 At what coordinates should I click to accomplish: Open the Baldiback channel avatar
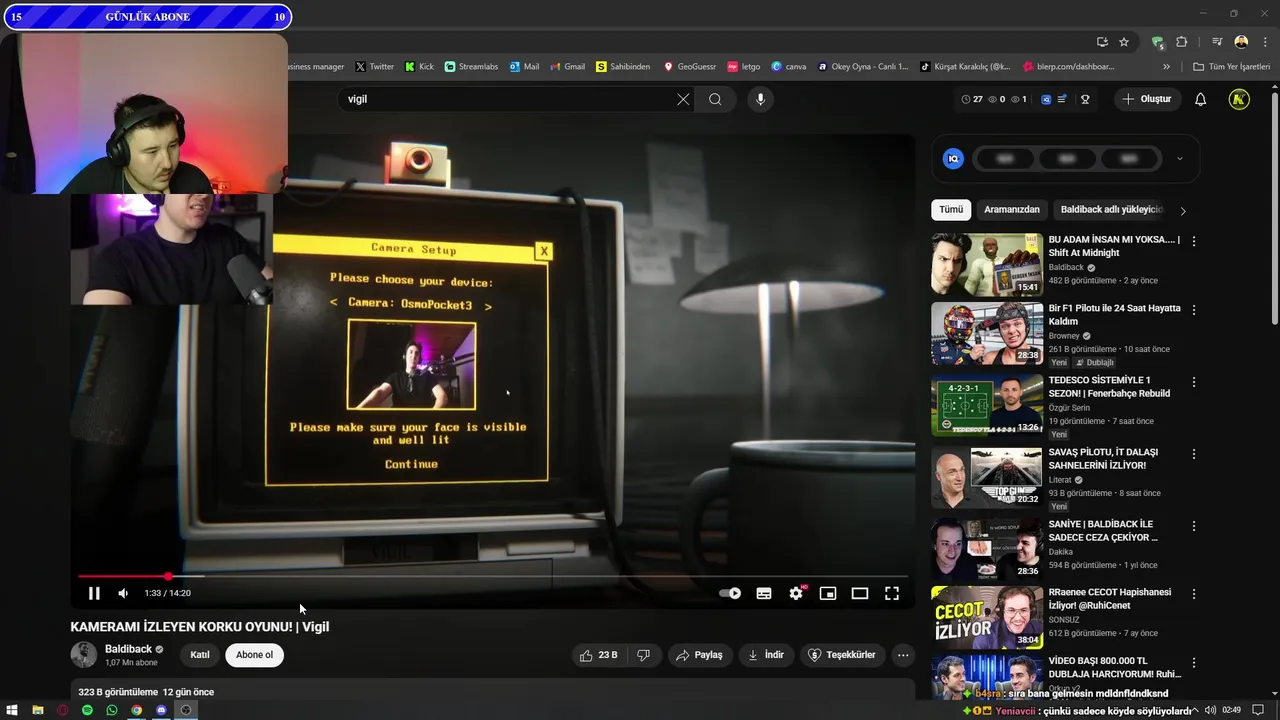[x=84, y=655]
